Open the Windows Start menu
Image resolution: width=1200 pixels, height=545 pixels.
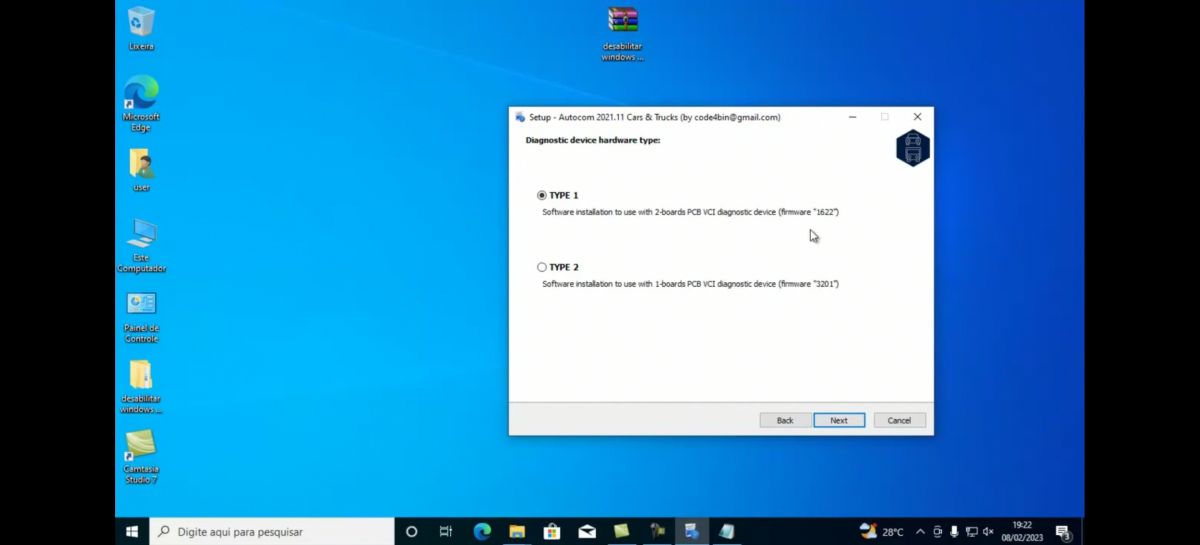(132, 532)
